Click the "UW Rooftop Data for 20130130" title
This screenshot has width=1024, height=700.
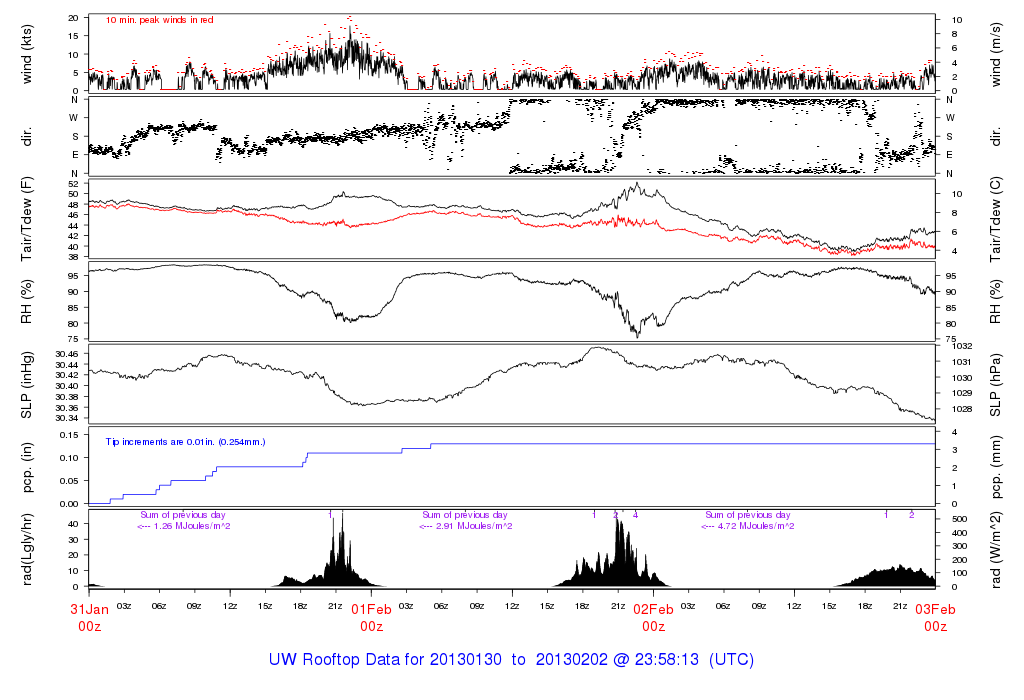tap(385, 659)
